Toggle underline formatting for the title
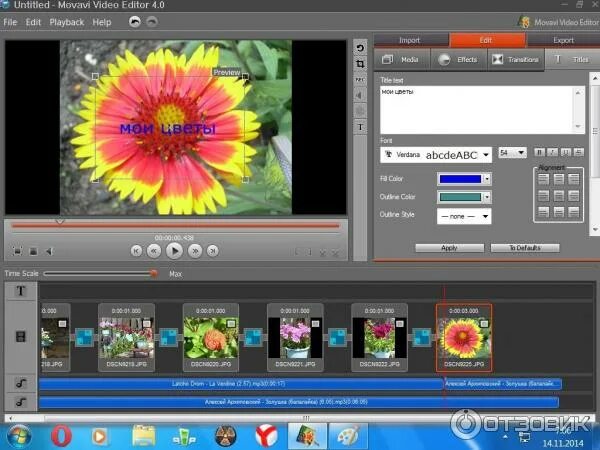The image size is (600, 450). click(x=566, y=152)
